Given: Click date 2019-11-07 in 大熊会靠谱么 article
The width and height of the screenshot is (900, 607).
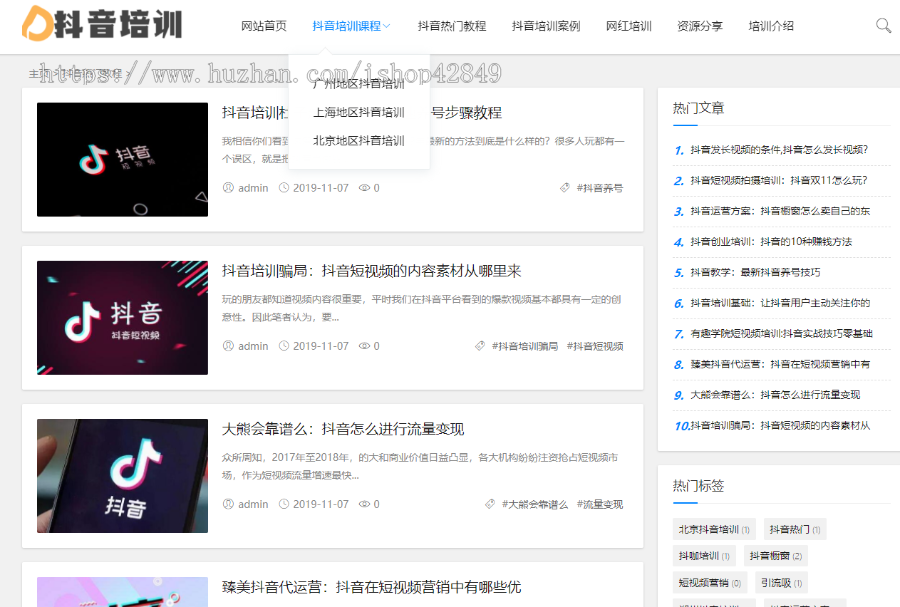Looking at the screenshot, I should [x=320, y=504].
